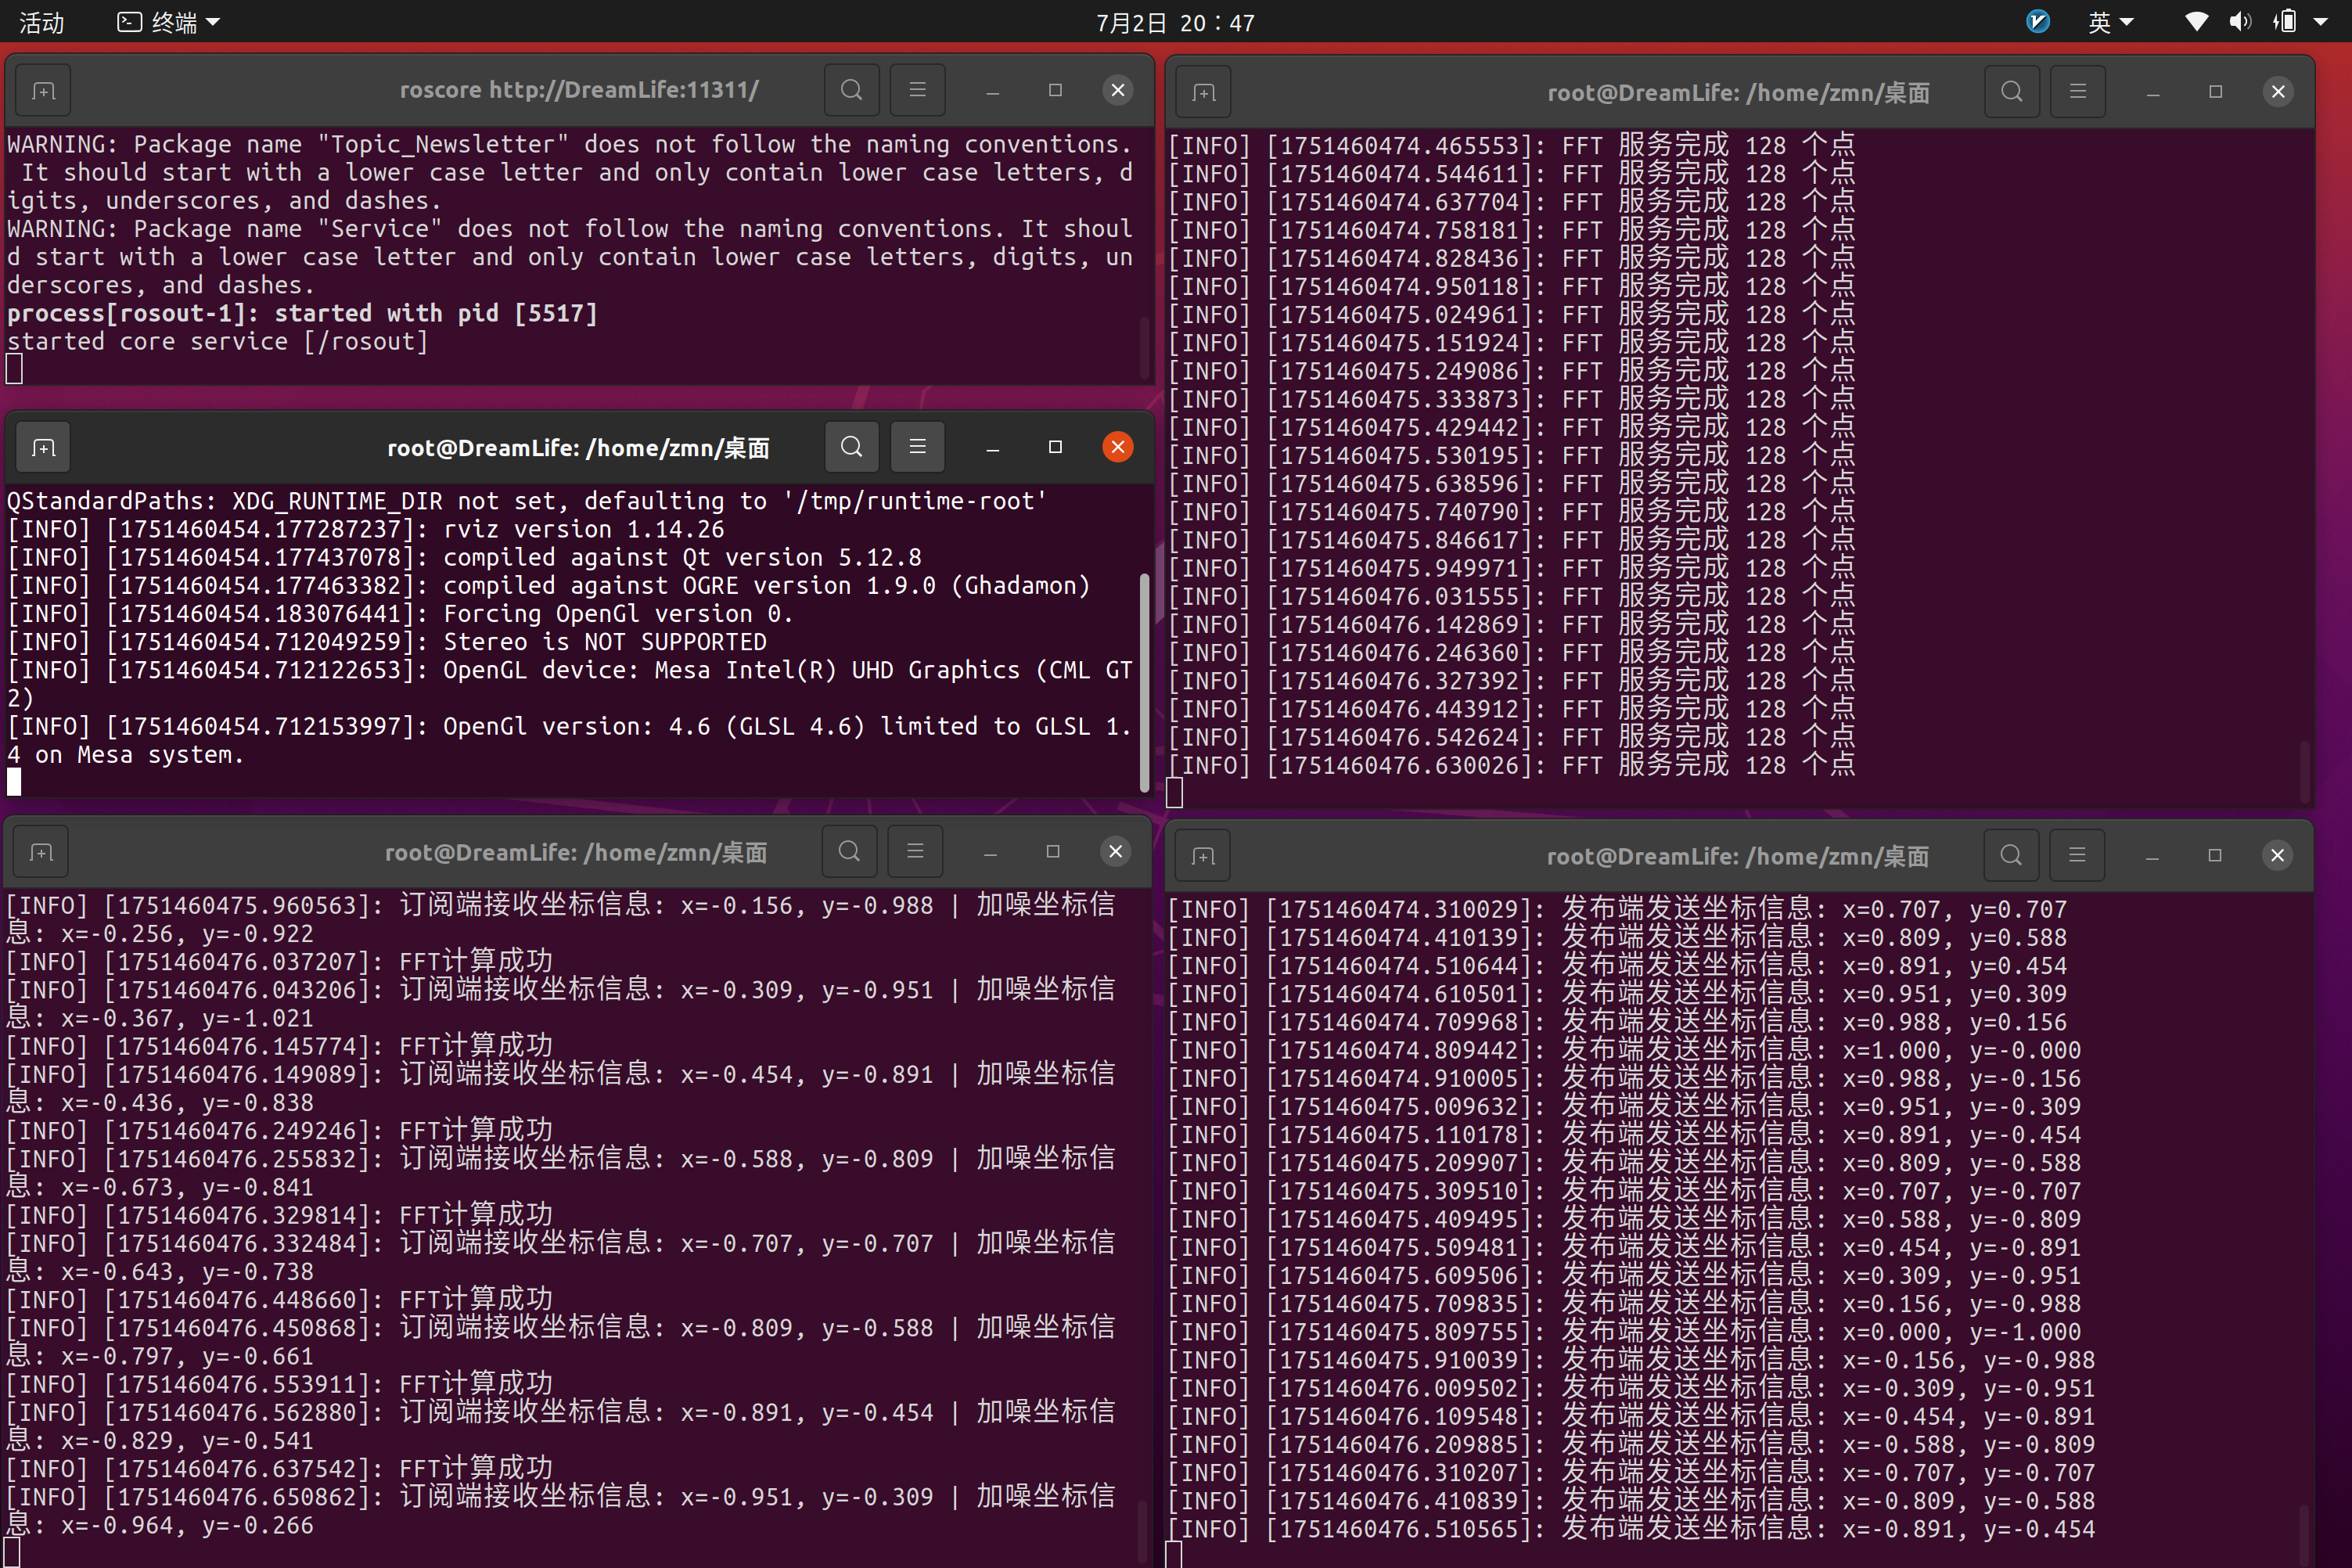Screen dimensions: 2352x1568
Task: Open the menu of the publisher coordinates terminal
Action: coord(2077,855)
